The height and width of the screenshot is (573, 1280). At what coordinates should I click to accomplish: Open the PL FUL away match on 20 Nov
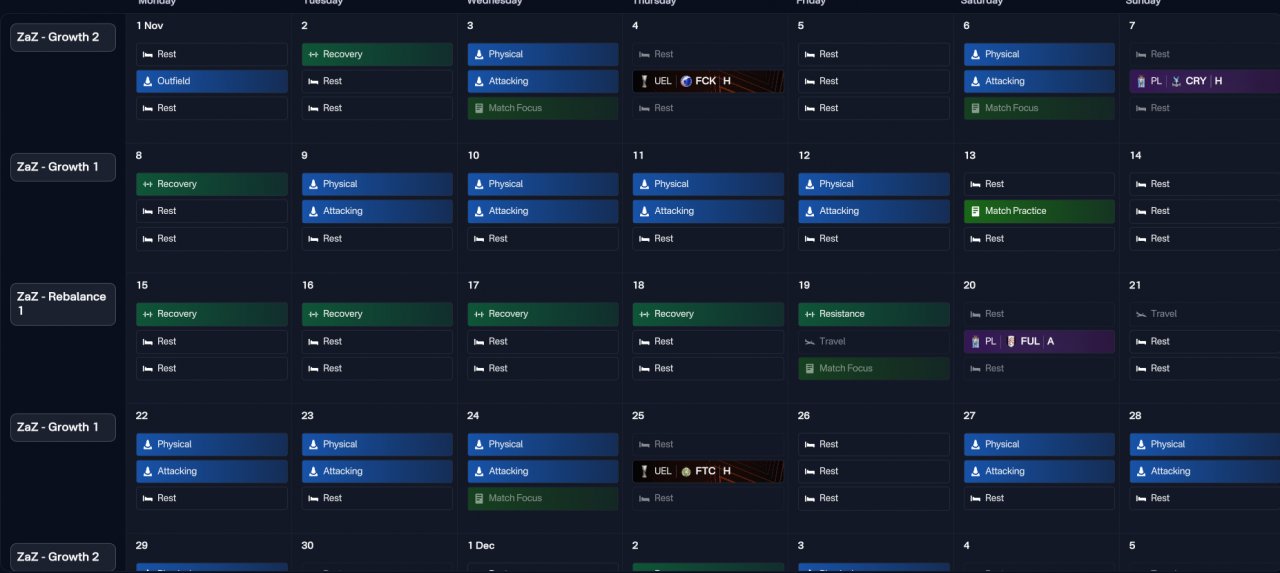tap(1039, 341)
